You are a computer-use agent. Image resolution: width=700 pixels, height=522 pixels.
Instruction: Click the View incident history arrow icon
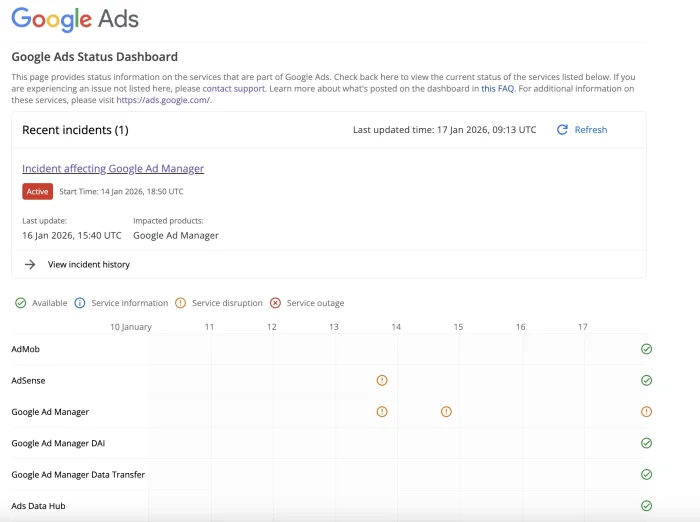[x=30, y=264]
